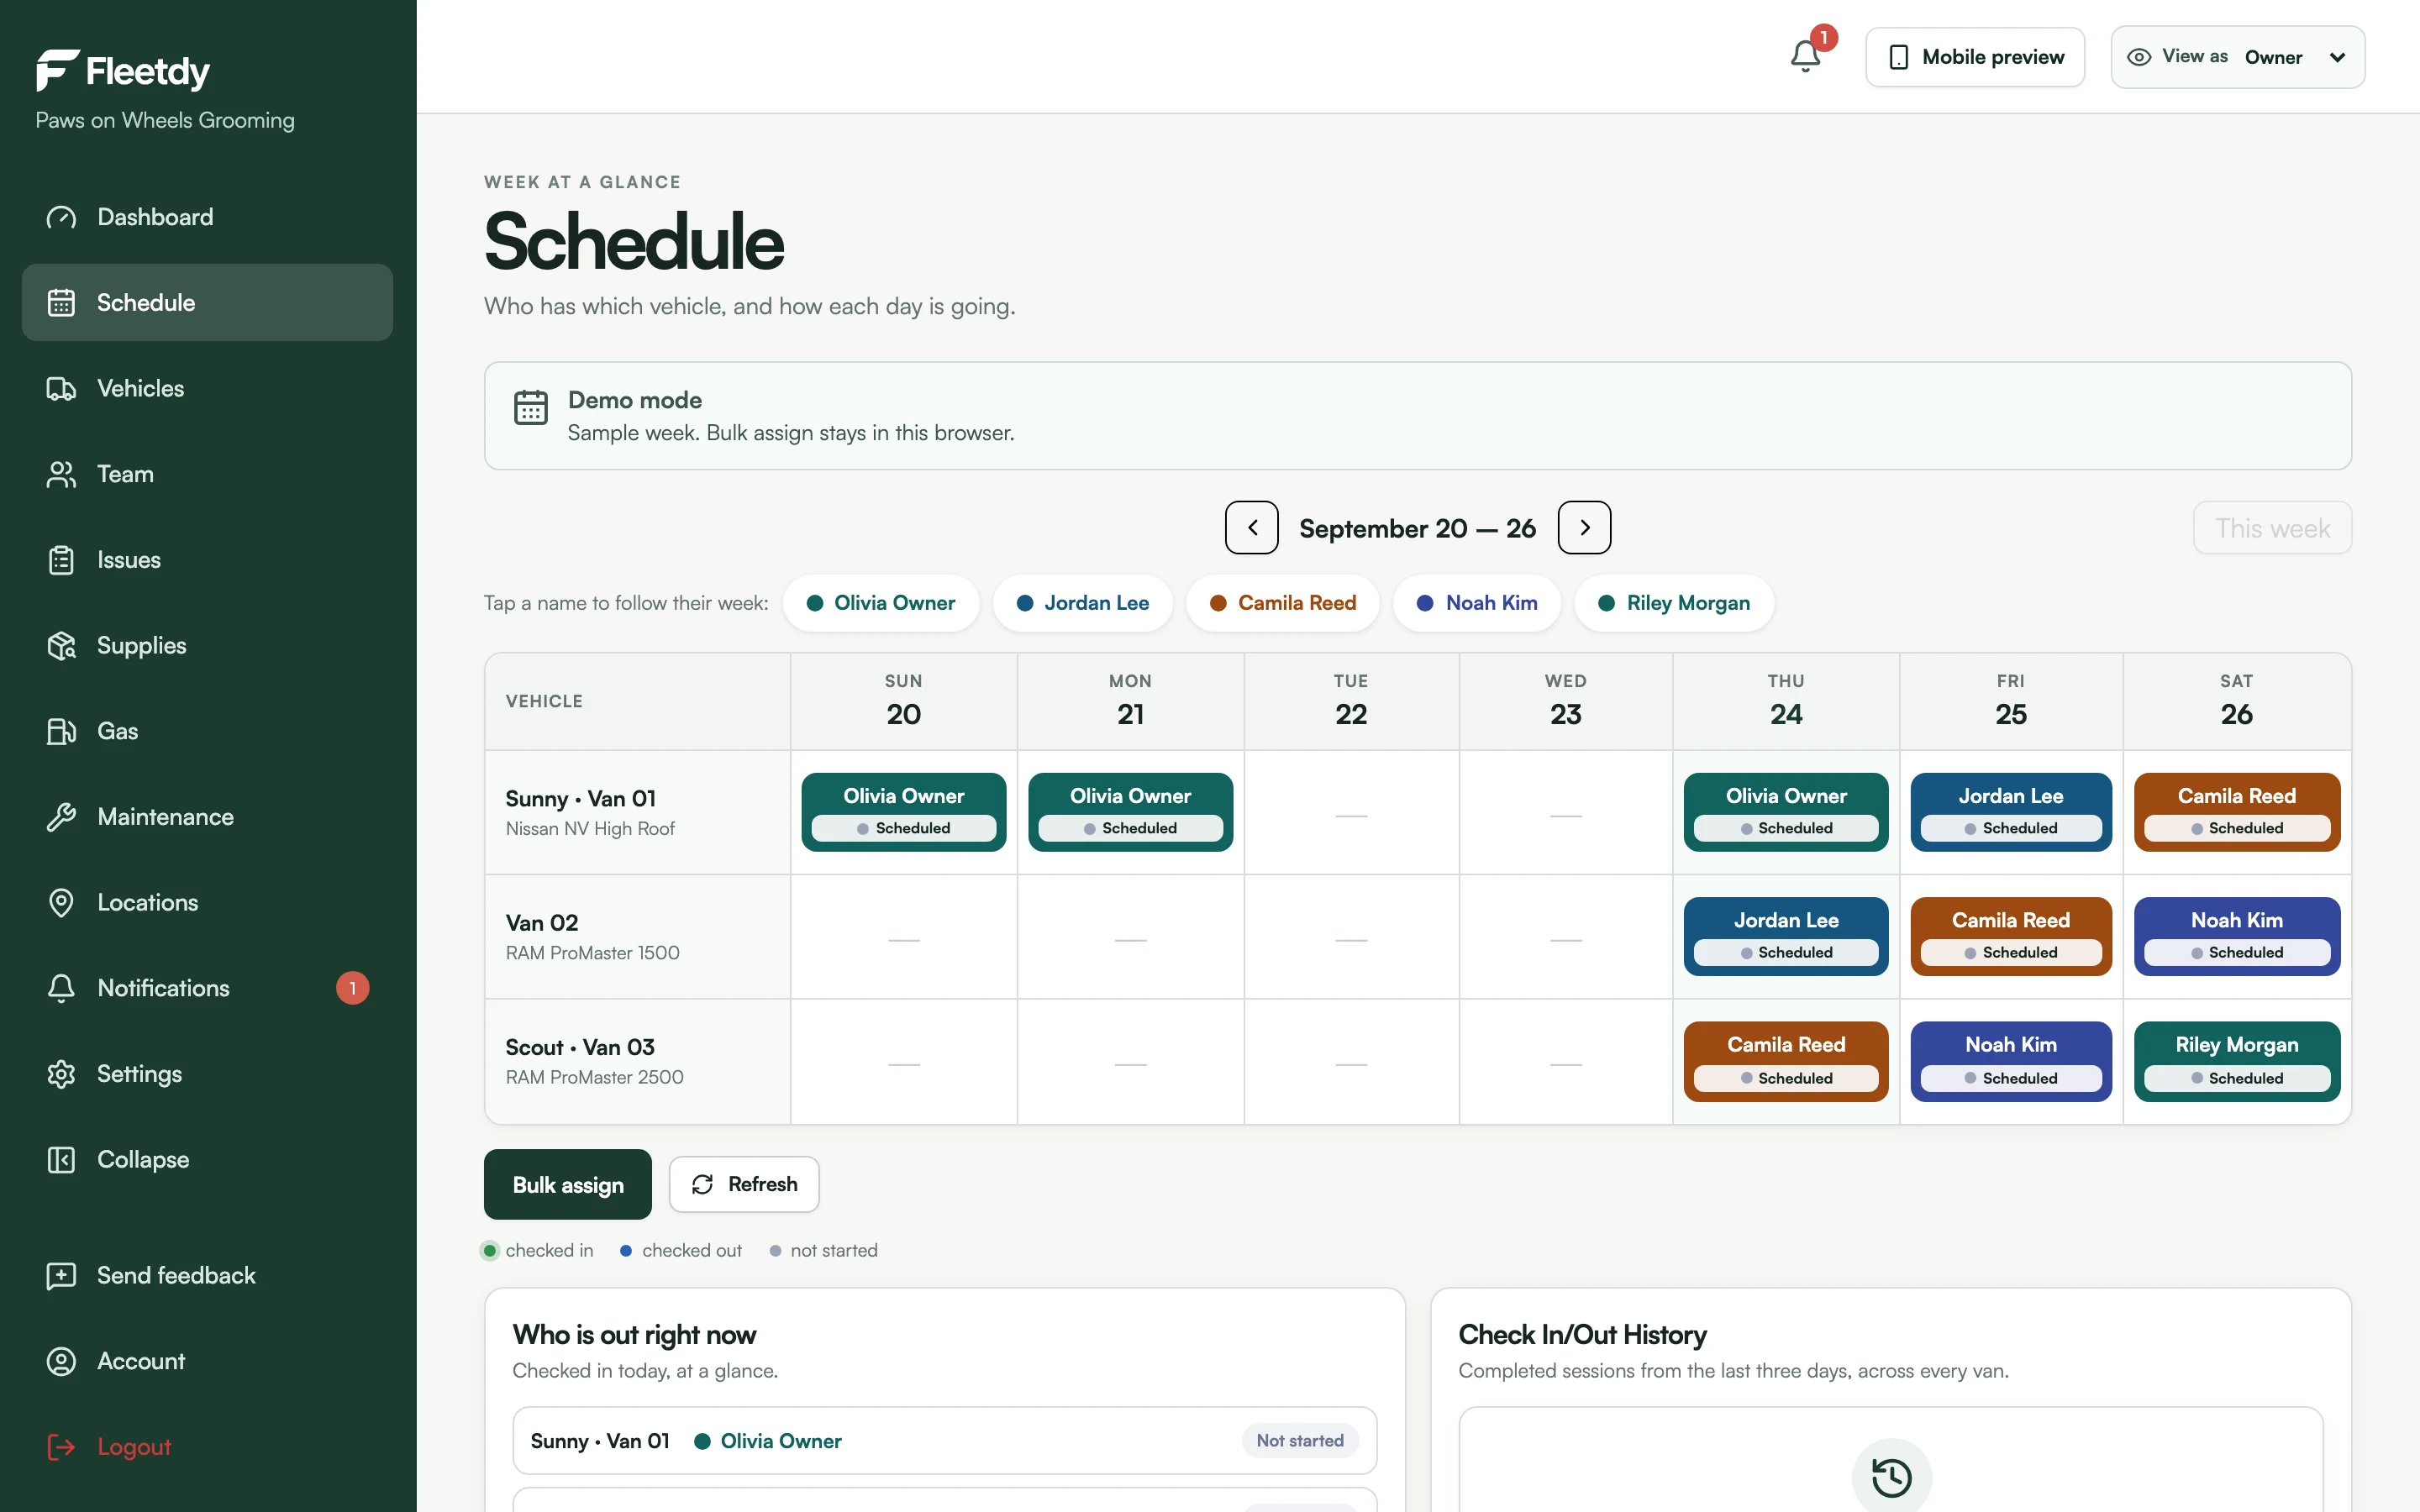Toggle the Noah Kim name filter chip
The image size is (2420, 1512).
pyautogui.click(x=1476, y=603)
